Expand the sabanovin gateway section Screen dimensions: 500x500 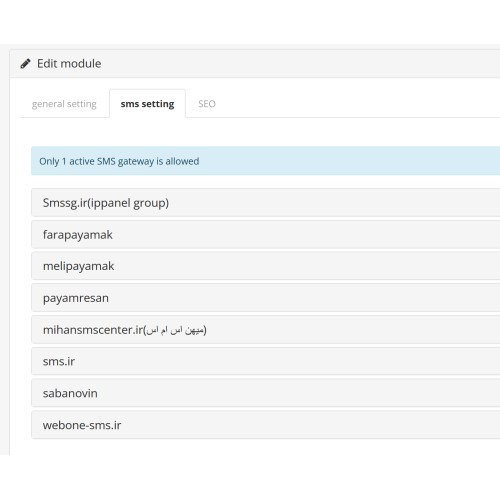(x=266, y=393)
